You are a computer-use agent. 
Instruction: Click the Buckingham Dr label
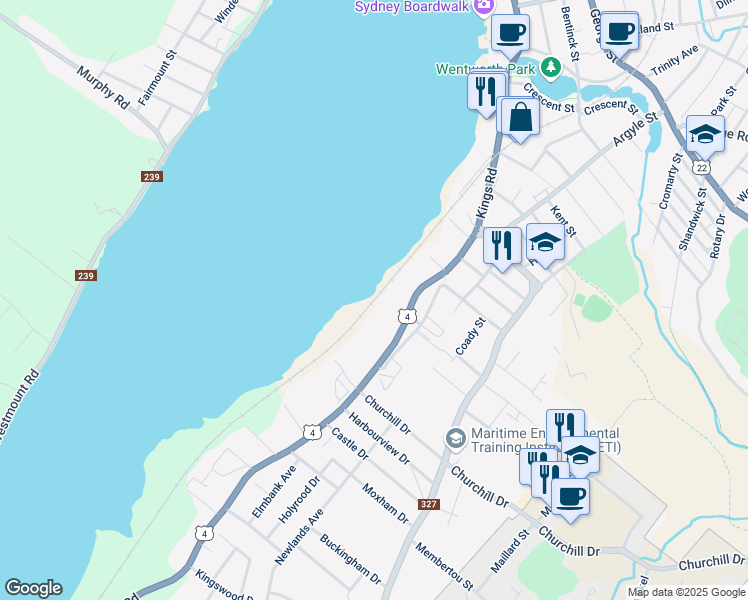(351, 559)
